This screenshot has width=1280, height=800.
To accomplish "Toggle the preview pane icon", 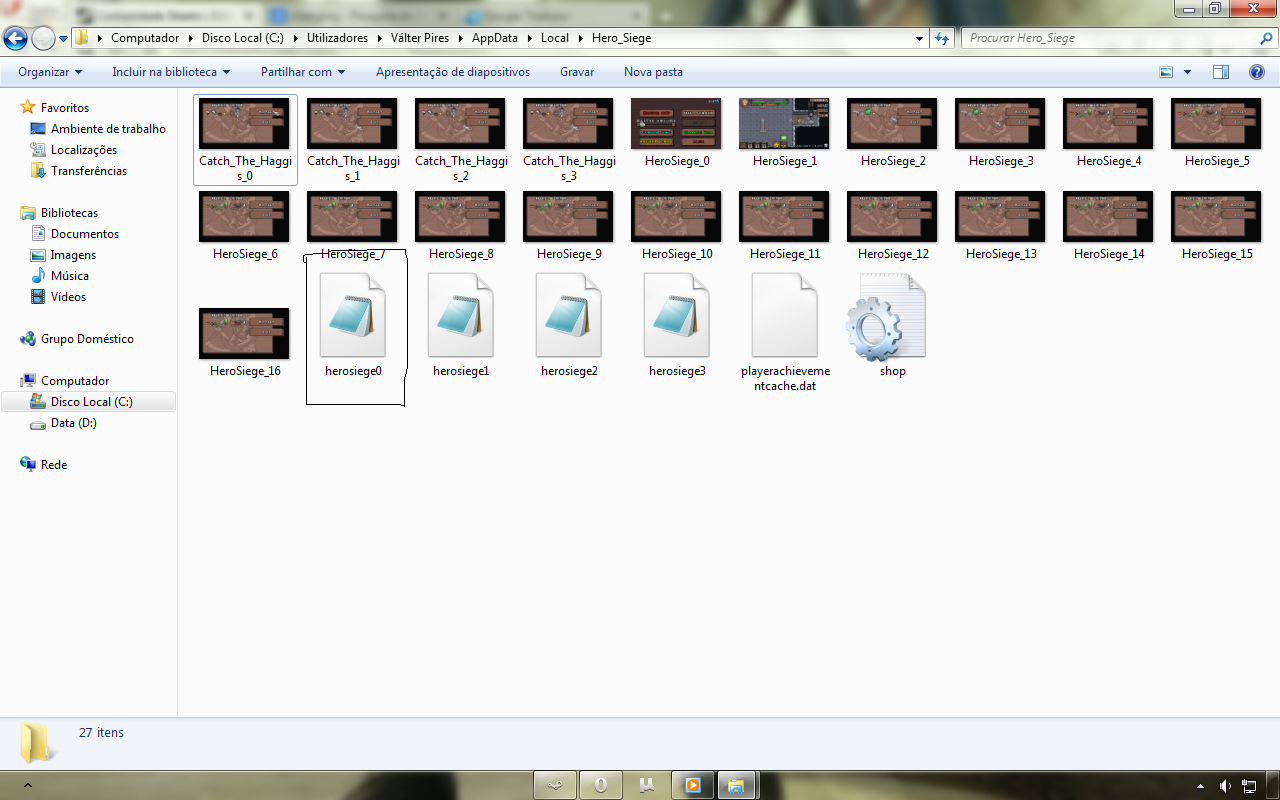I will click(x=1220, y=72).
